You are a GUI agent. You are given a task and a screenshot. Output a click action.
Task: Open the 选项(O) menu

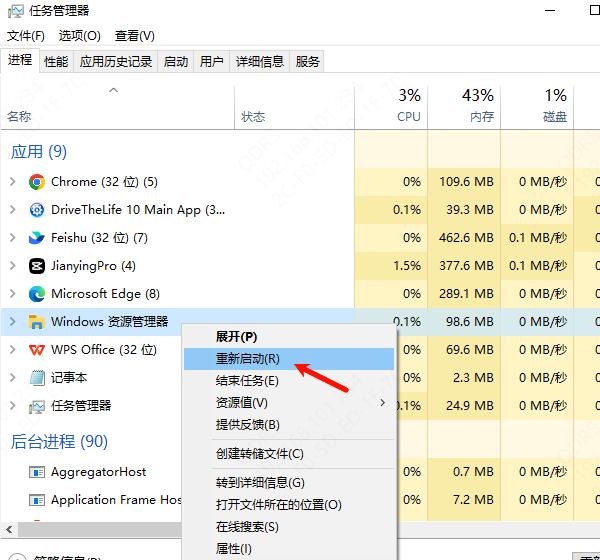(80, 36)
